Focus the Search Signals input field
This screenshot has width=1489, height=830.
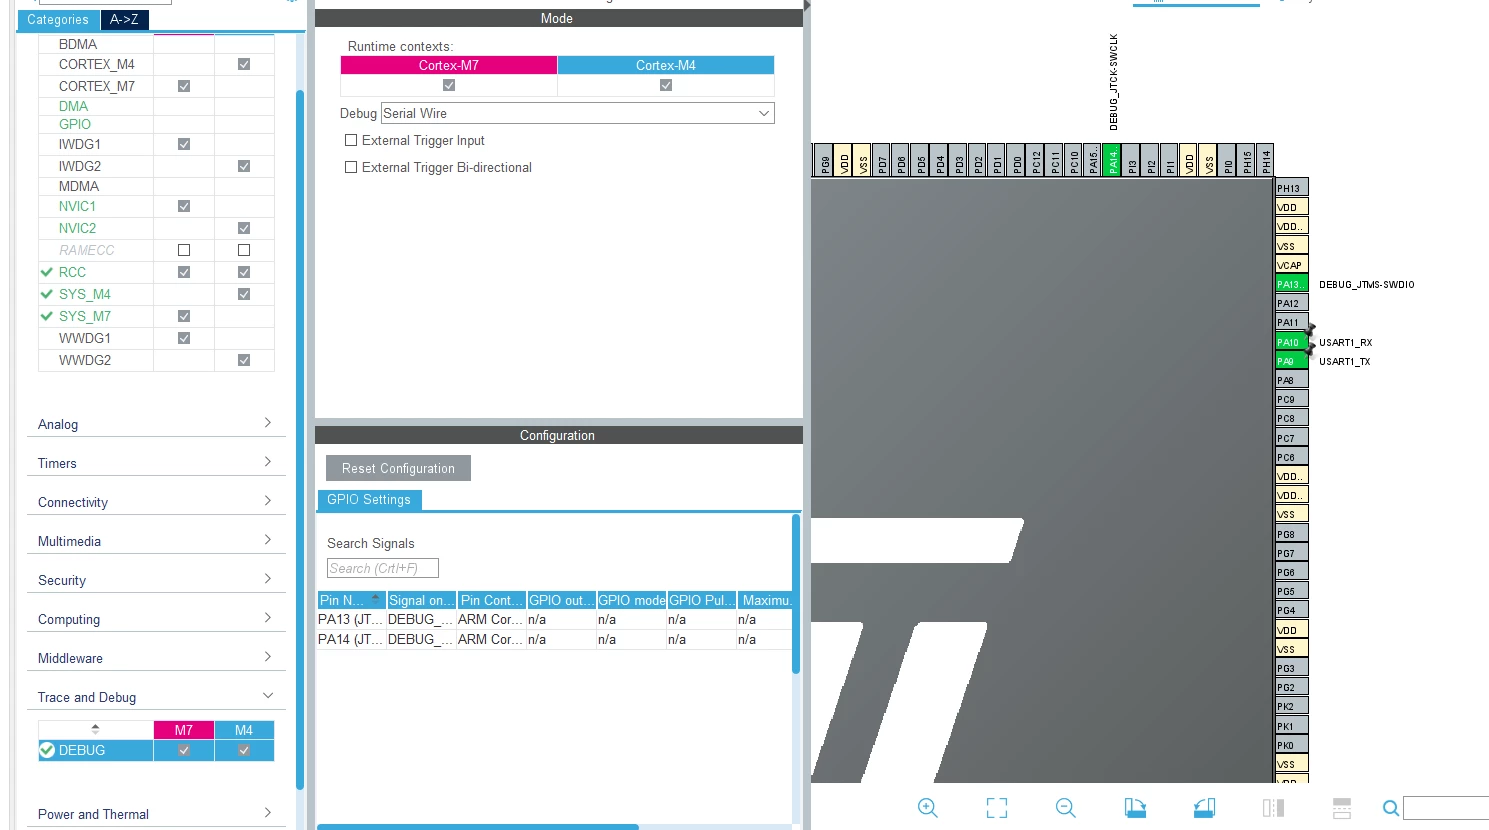383,568
